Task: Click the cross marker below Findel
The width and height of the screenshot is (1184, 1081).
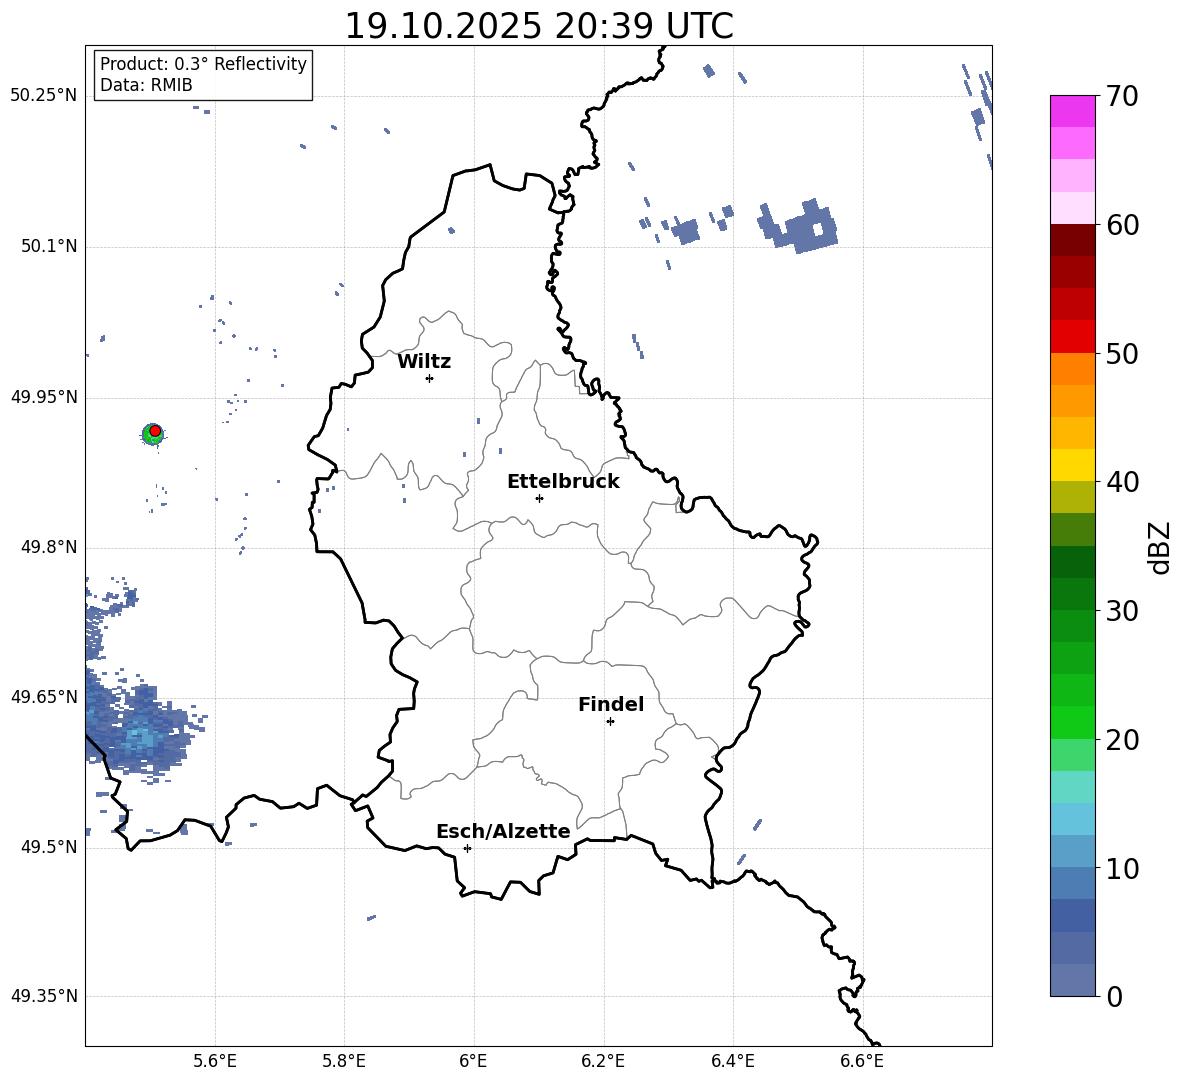Action: pos(610,722)
